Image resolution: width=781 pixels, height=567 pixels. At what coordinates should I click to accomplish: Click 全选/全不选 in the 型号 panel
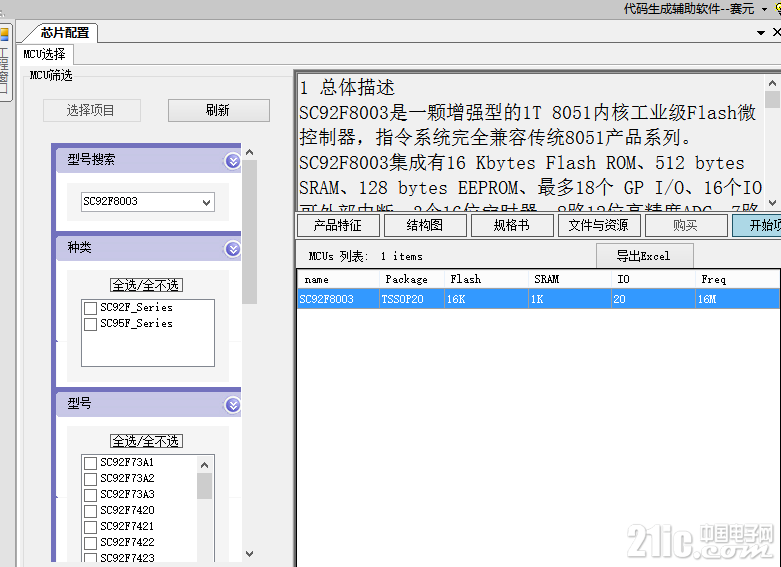146,441
